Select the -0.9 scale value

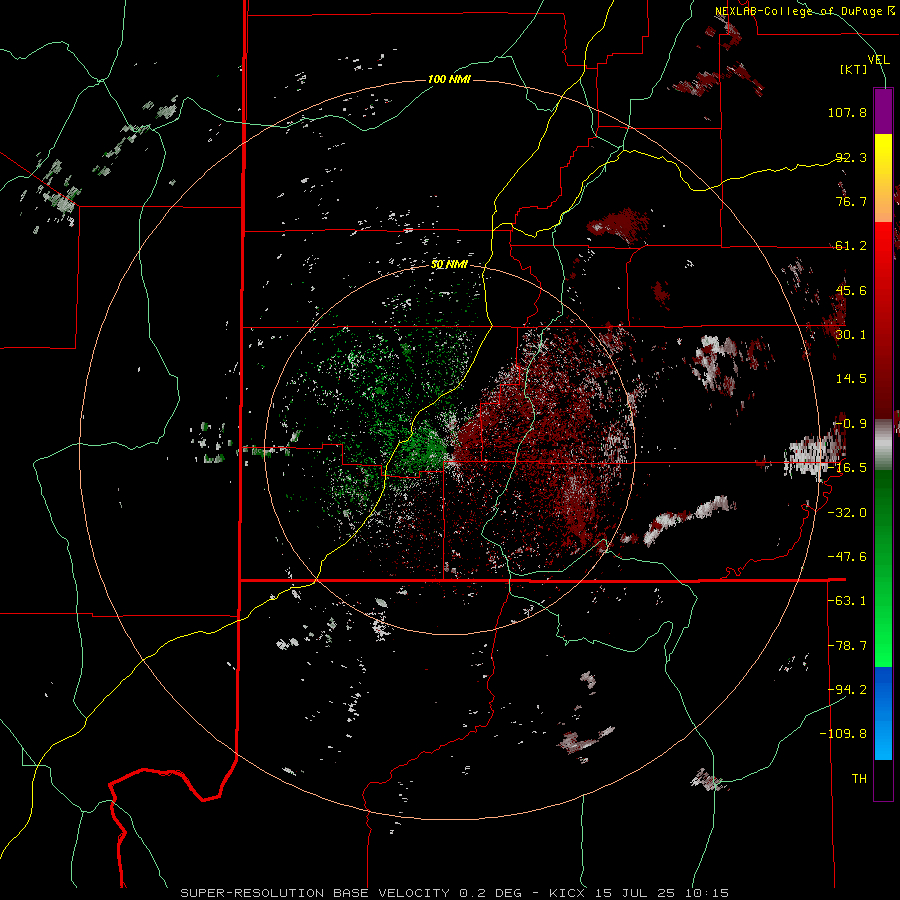pos(851,424)
